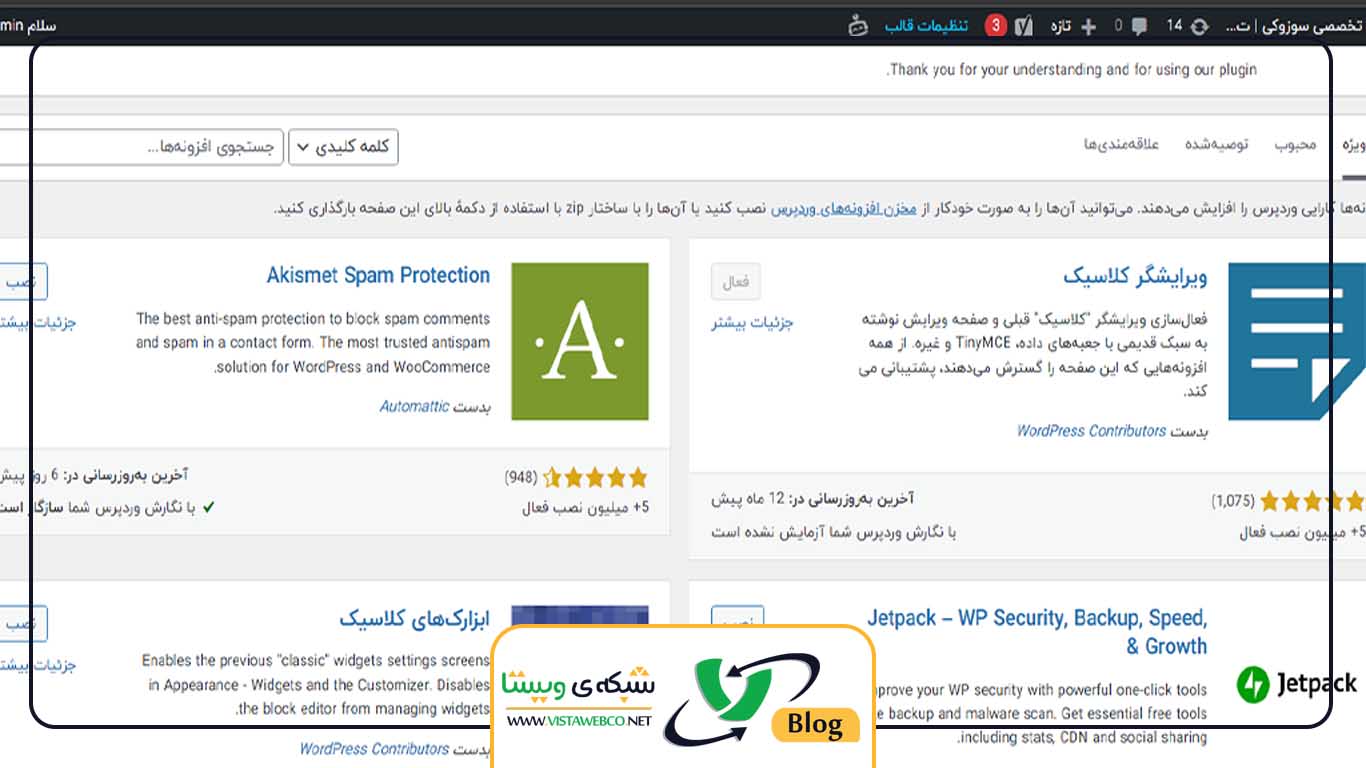The width and height of the screenshot is (1366, 768).
Task: Expand the کلمه کلیدی search type dropdown
Action: point(343,147)
